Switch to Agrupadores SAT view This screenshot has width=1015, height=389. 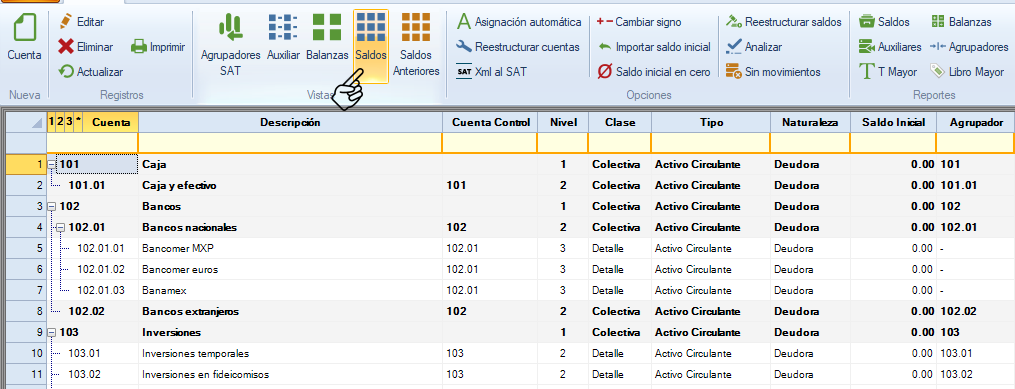(230, 45)
